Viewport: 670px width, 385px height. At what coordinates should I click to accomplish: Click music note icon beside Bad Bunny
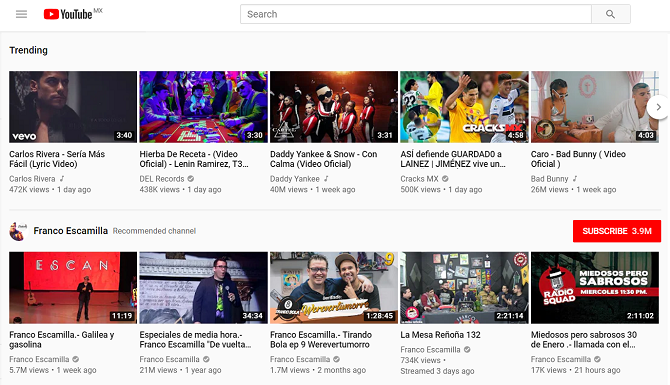click(x=575, y=178)
